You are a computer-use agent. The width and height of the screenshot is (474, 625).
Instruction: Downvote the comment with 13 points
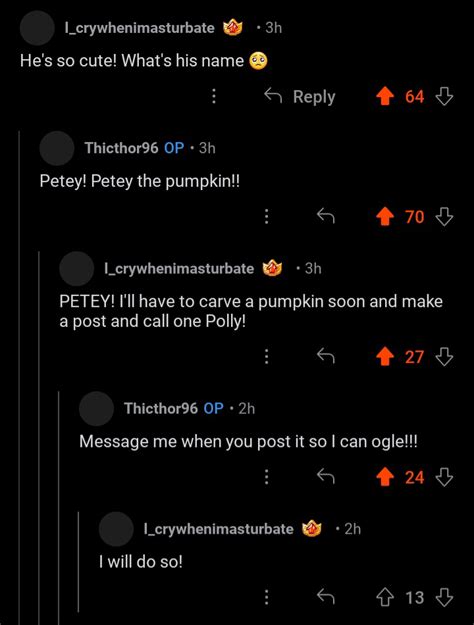click(x=444, y=597)
